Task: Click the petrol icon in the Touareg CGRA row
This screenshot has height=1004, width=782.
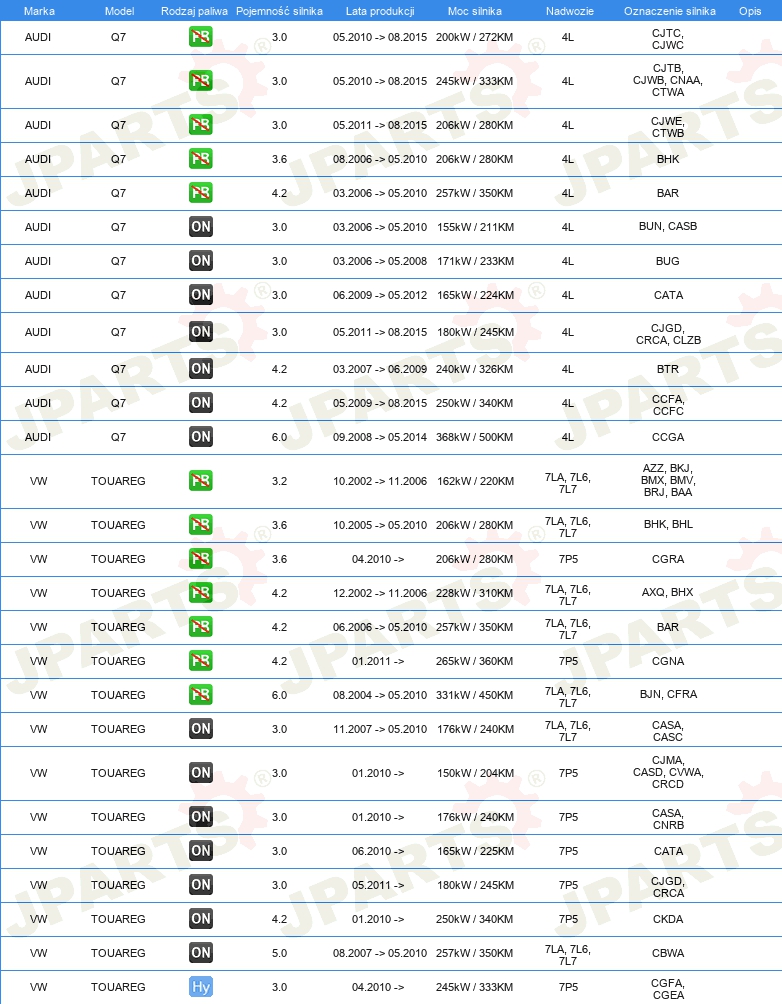Action: (200, 559)
